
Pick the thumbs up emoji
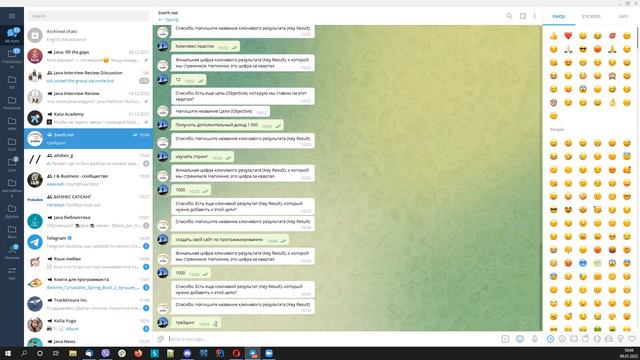(x=553, y=36)
